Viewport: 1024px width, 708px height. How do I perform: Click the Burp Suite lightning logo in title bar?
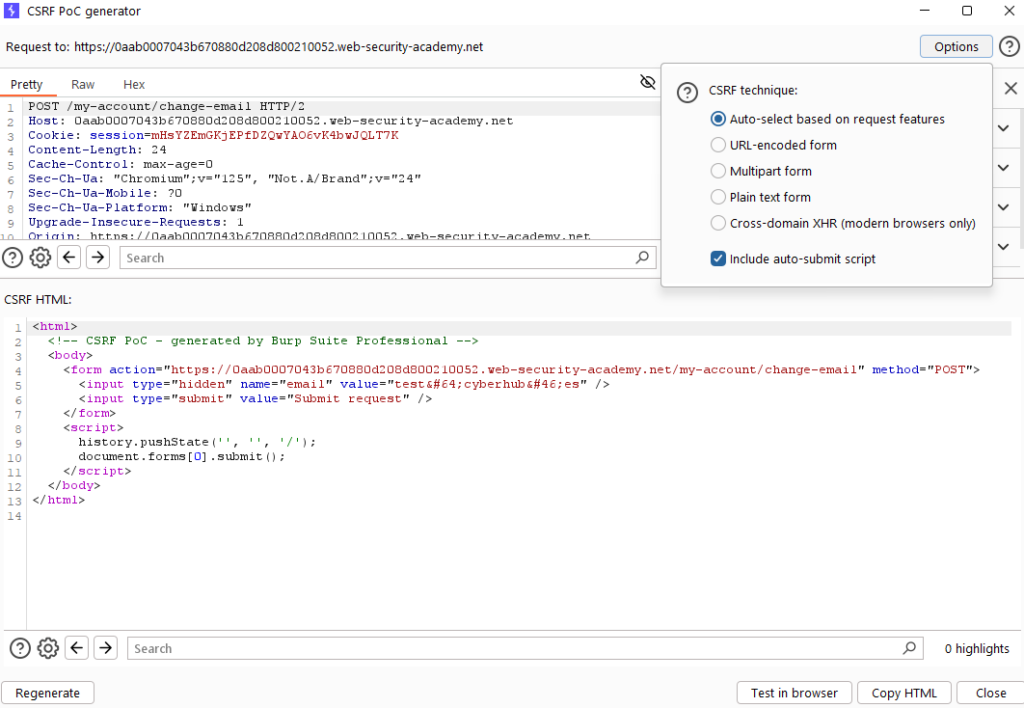pyautogui.click(x=11, y=11)
